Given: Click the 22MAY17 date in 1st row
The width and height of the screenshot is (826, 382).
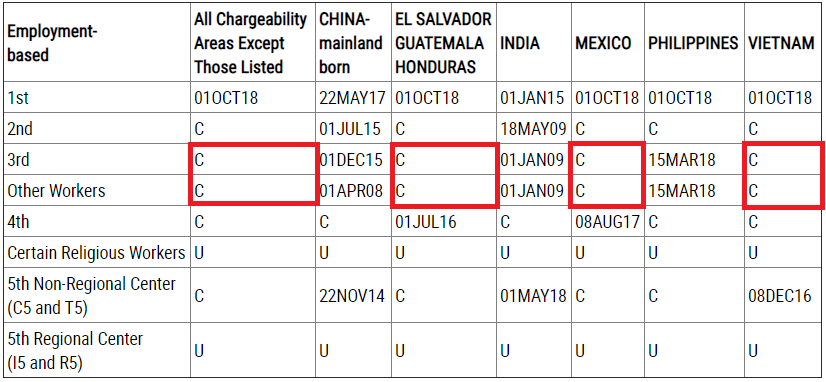Looking at the screenshot, I should (352, 98).
